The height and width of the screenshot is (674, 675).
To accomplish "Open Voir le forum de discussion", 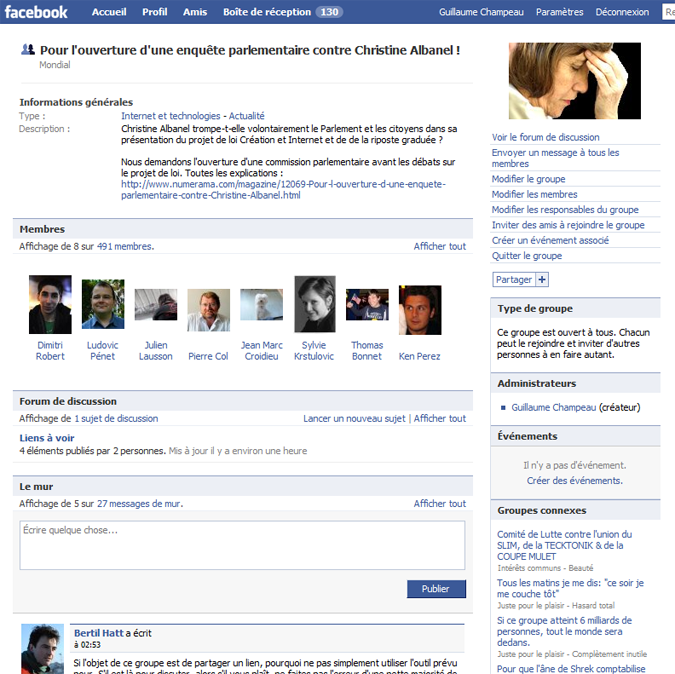I will point(545,137).
